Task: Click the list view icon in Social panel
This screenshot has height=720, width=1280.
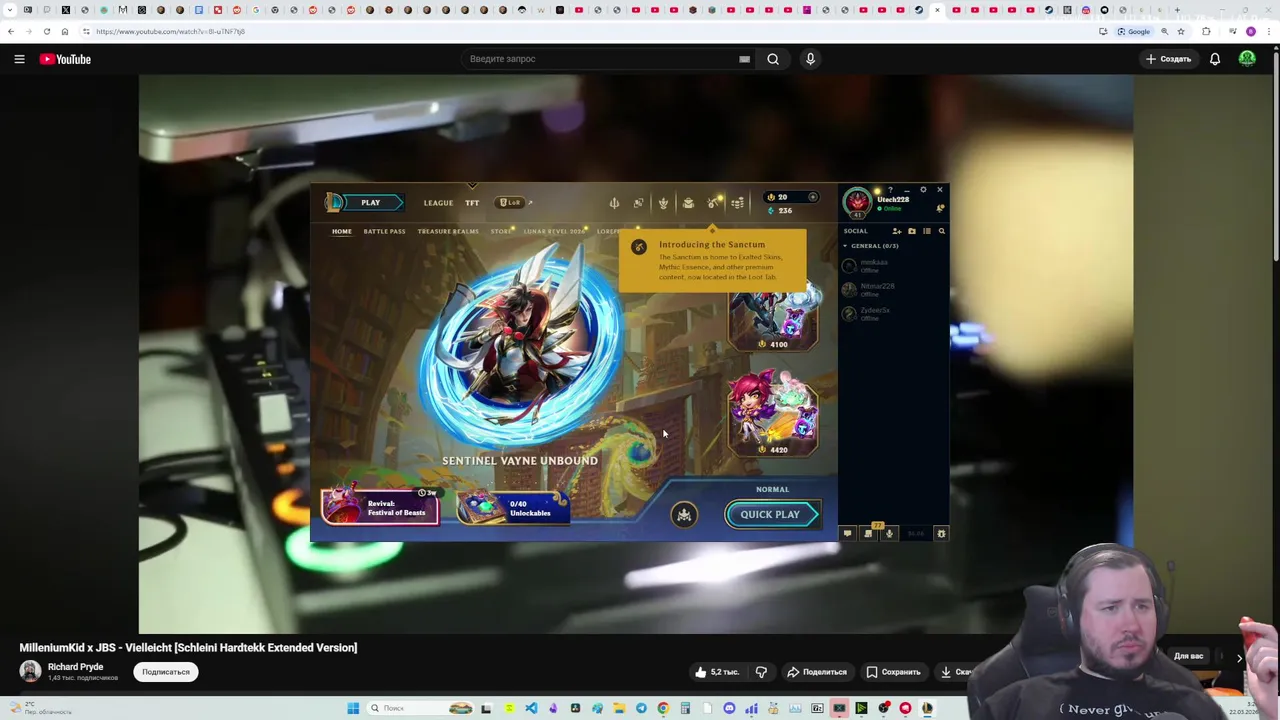Action: [926, 231]
